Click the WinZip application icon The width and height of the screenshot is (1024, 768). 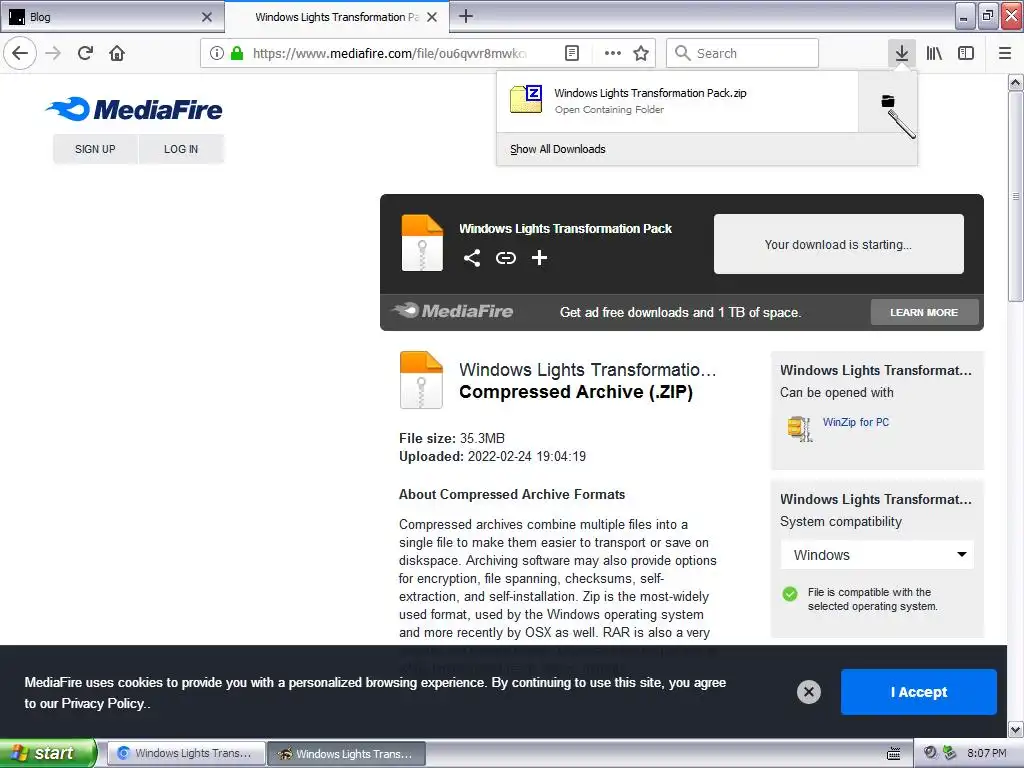coord(800,428)
